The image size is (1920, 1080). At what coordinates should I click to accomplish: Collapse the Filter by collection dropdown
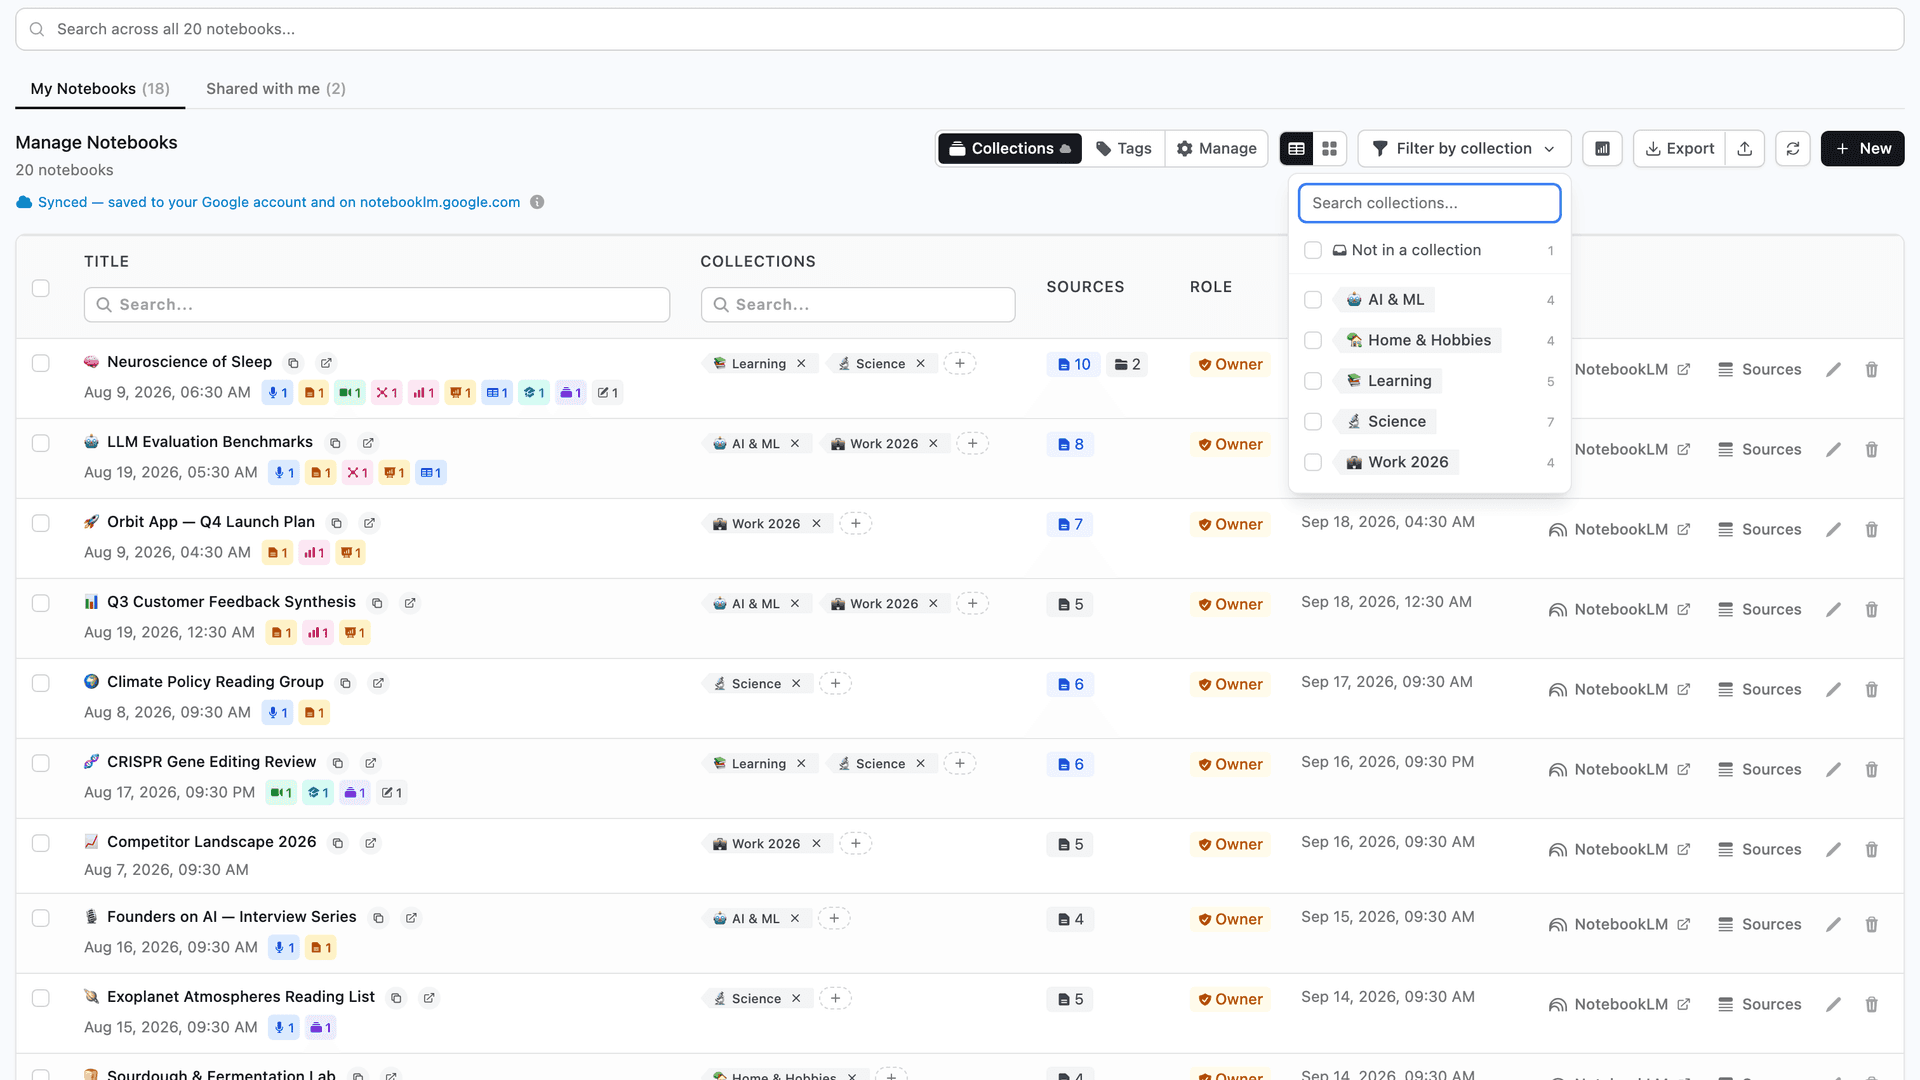(1464, 149)
